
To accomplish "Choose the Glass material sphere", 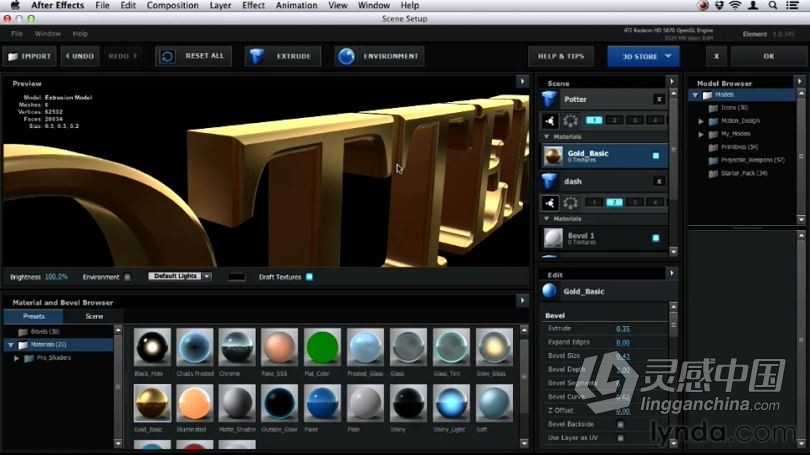I will click(408, 347).
